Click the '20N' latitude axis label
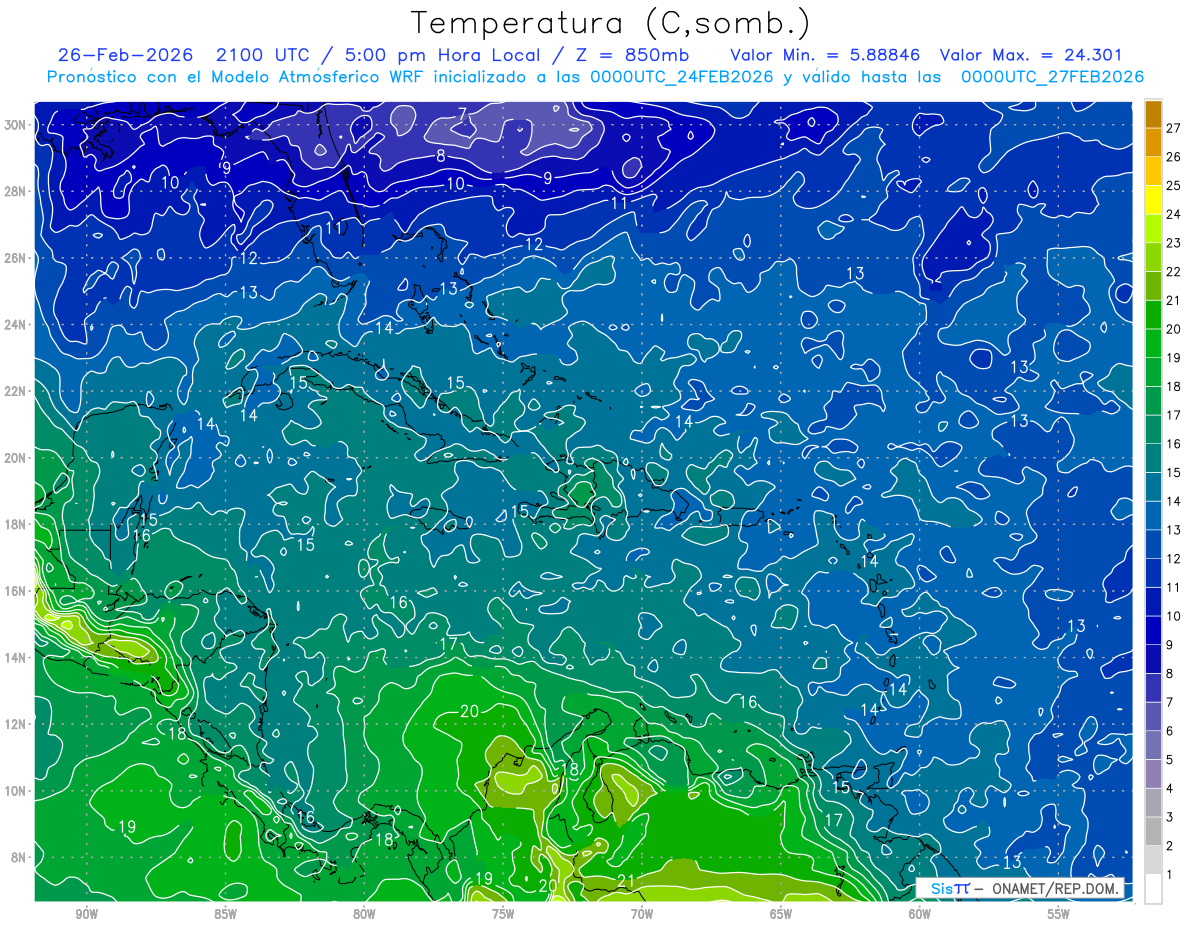The image size is (1200, 927). (16, 458)
